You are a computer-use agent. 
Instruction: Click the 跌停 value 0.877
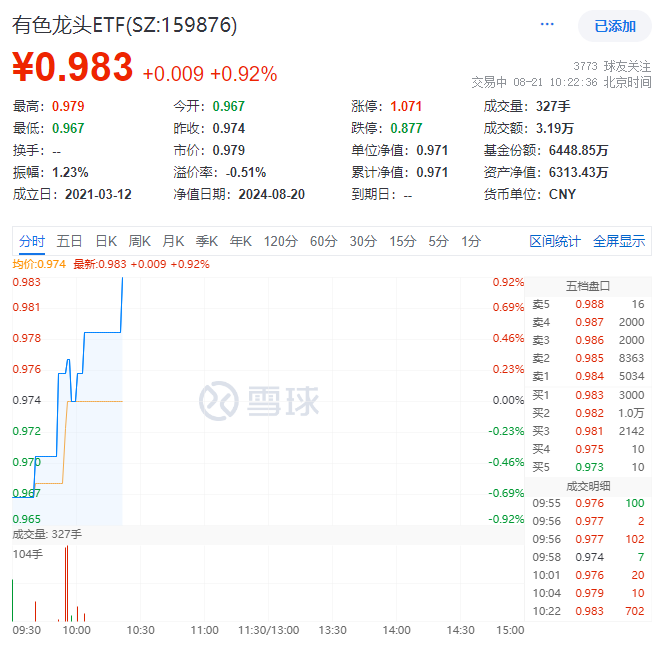tap(406, 128)
